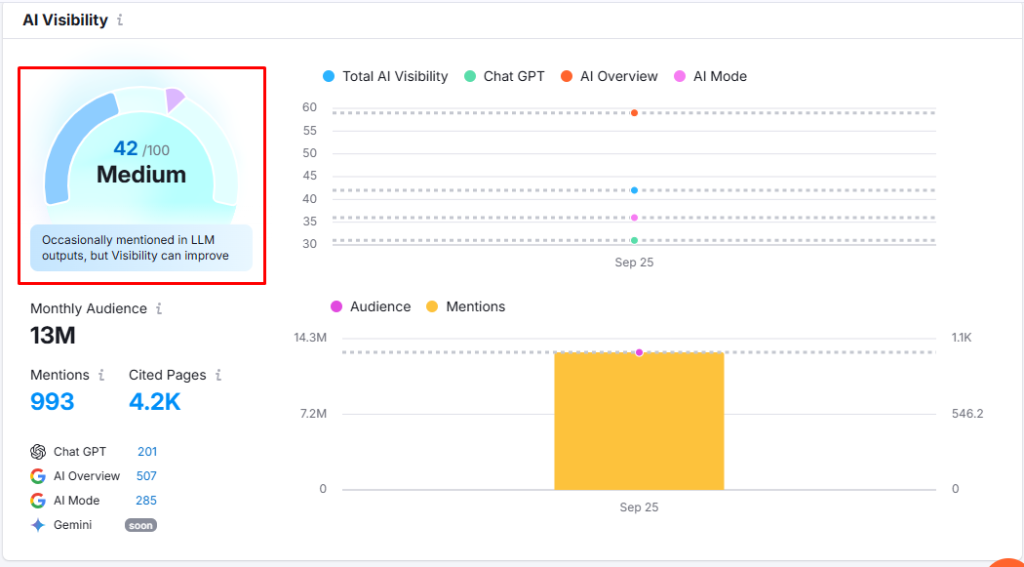Click the Chat GPT logo icon
1024x567 pixels.
click(x=38, y=452)
